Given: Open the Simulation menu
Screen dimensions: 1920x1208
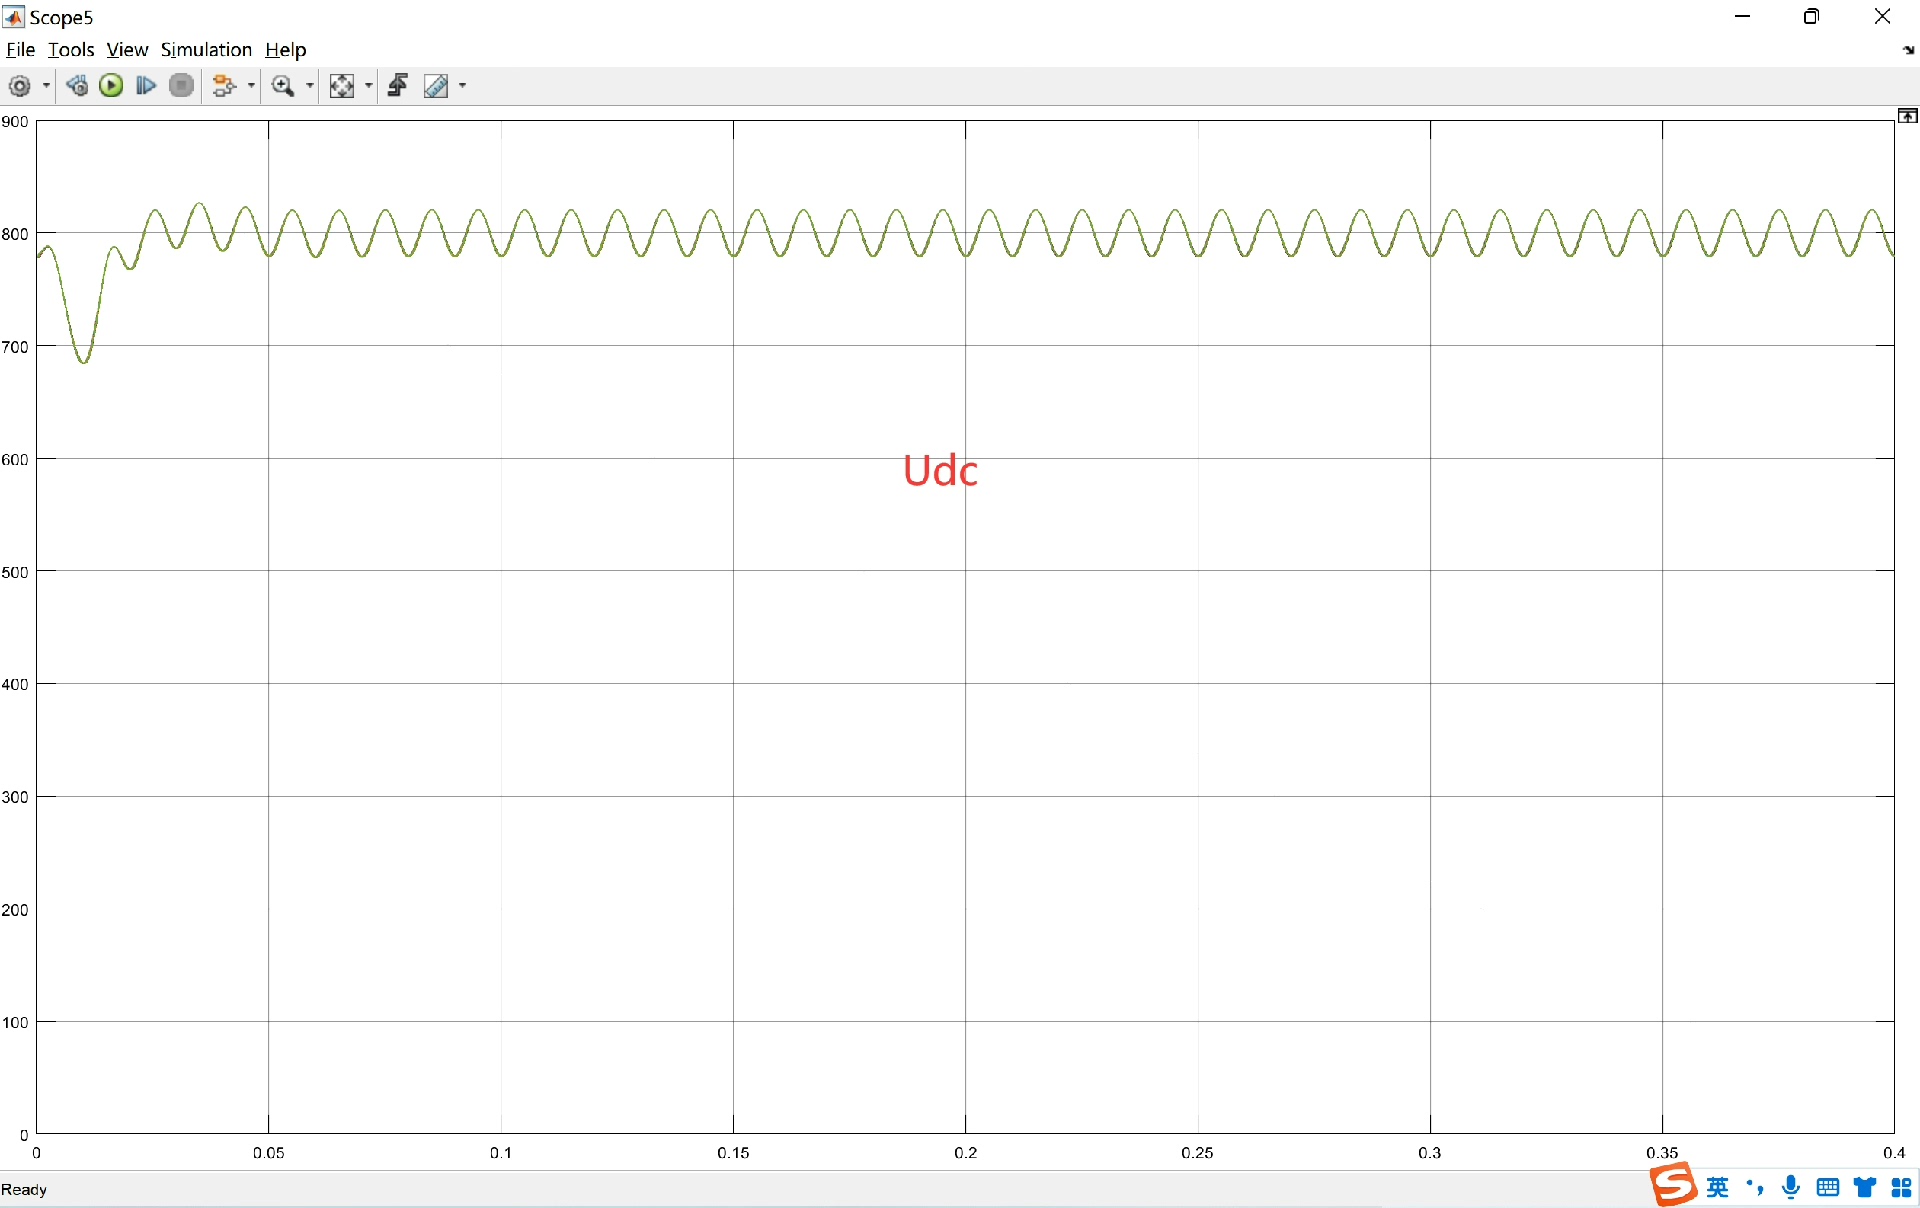Looking at the screenshot, I should pyautogui.click(x=206, y=50).
